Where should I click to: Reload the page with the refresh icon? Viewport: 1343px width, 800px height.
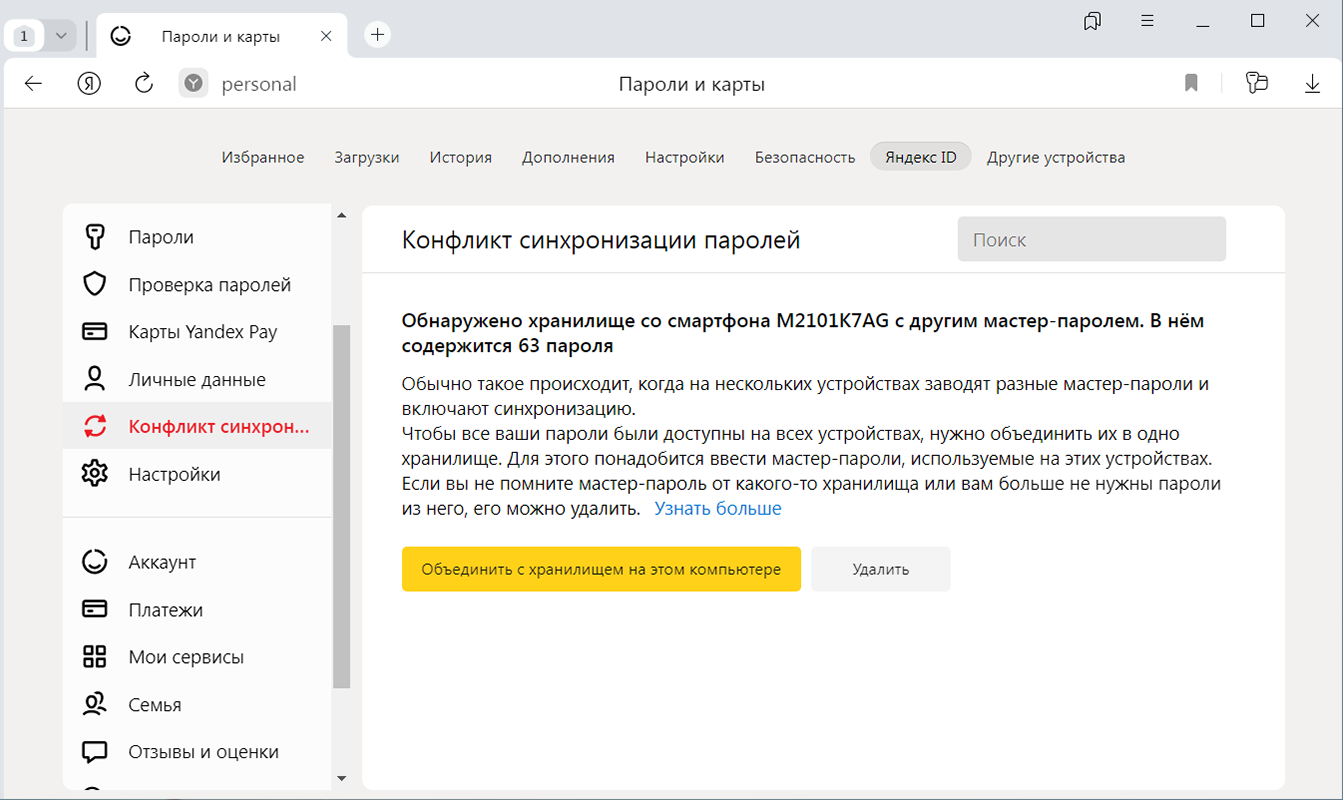point(143,84)
